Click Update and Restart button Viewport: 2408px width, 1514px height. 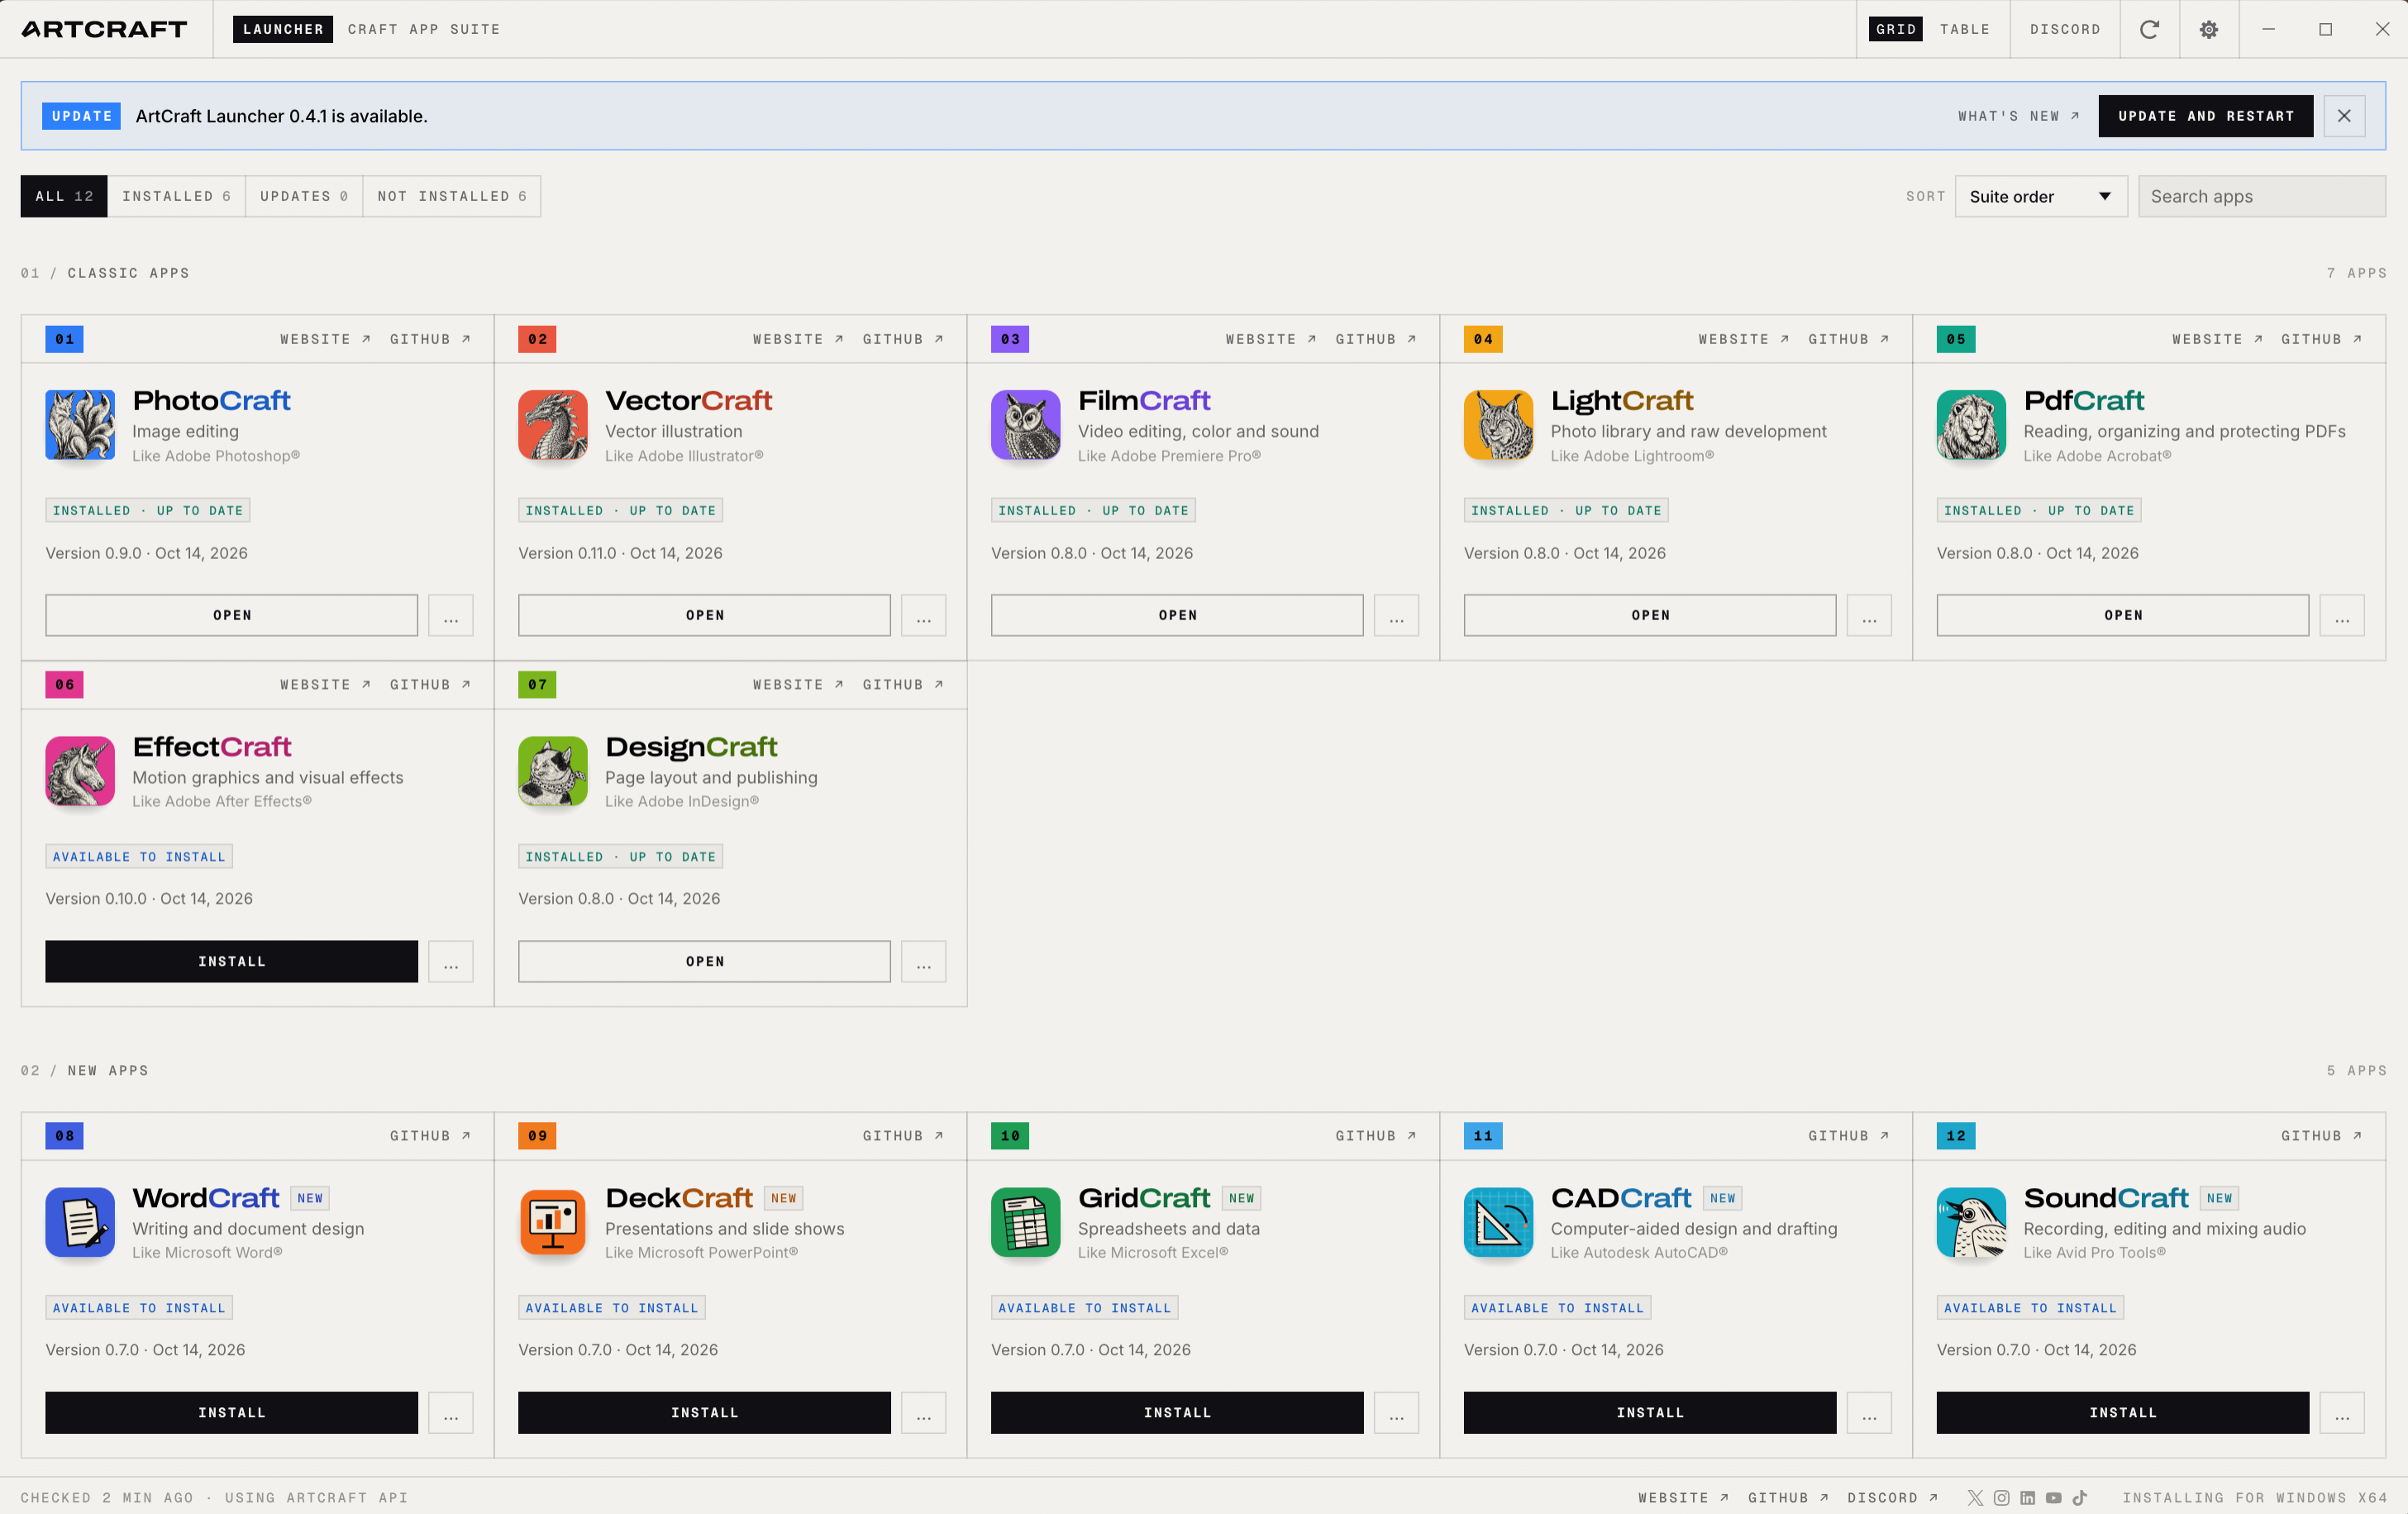coord(2206,116)
